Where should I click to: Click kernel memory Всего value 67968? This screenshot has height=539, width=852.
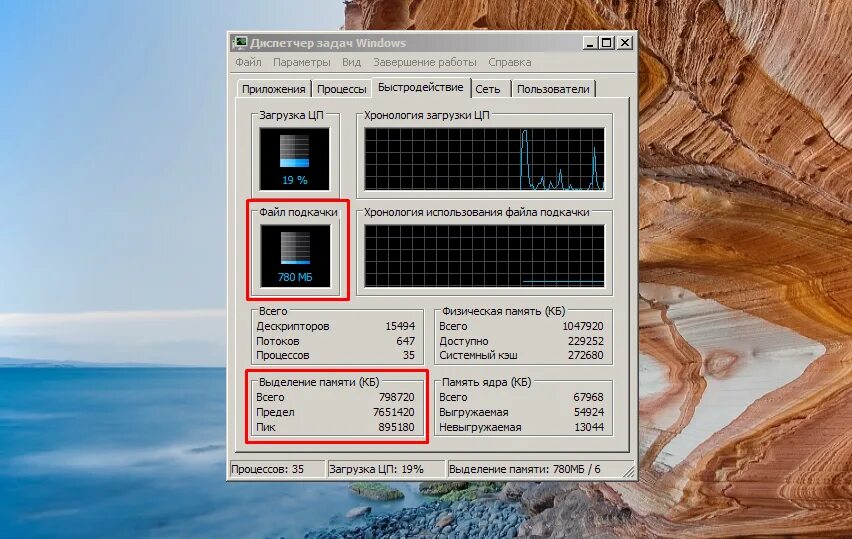588,397
